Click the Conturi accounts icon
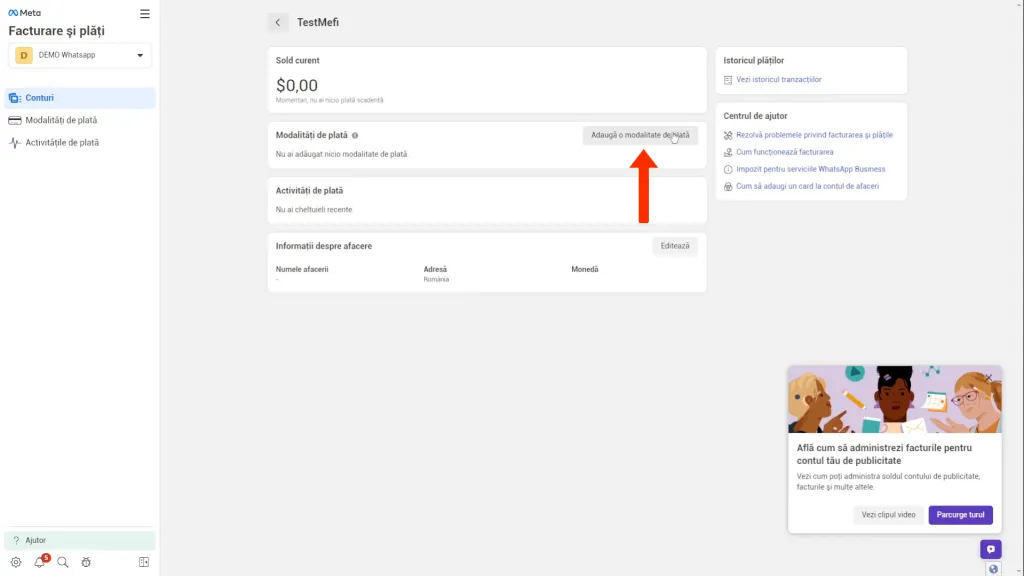The height and width of the screenshot is (576, 1024). click(x=14, y=98)
